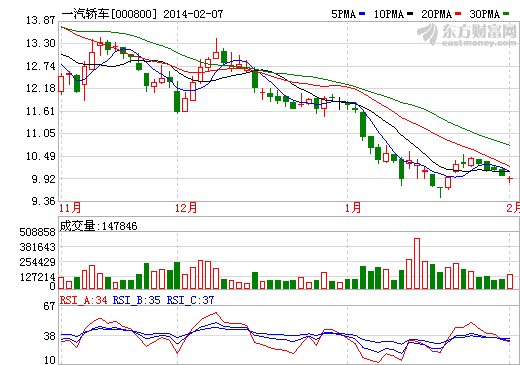Click the 12.74 price axis label
This screenshot has width=520, height=365.
(x=41, y=66)
